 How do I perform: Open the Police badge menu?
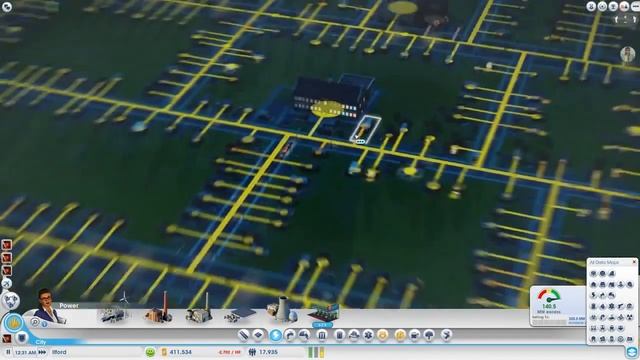(382, 336)
